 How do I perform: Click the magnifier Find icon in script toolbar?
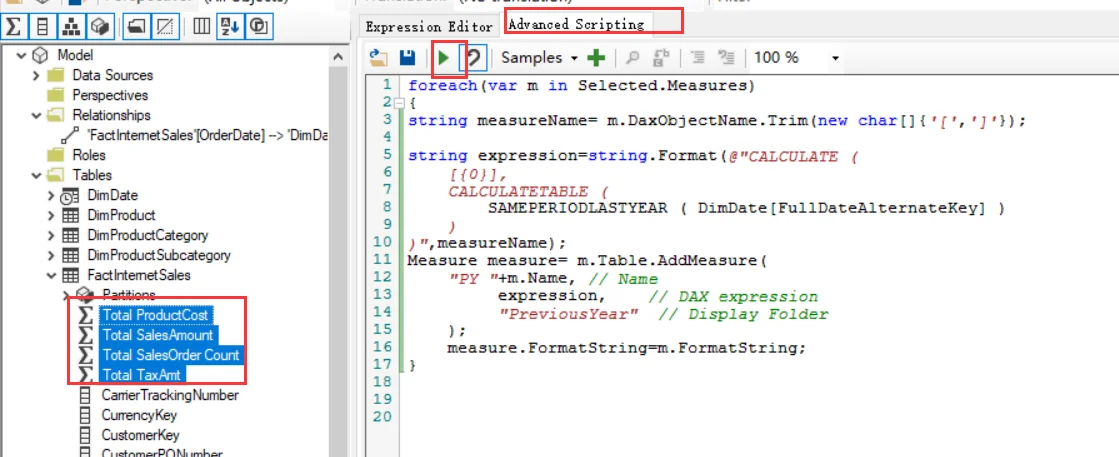pos(632,58)
